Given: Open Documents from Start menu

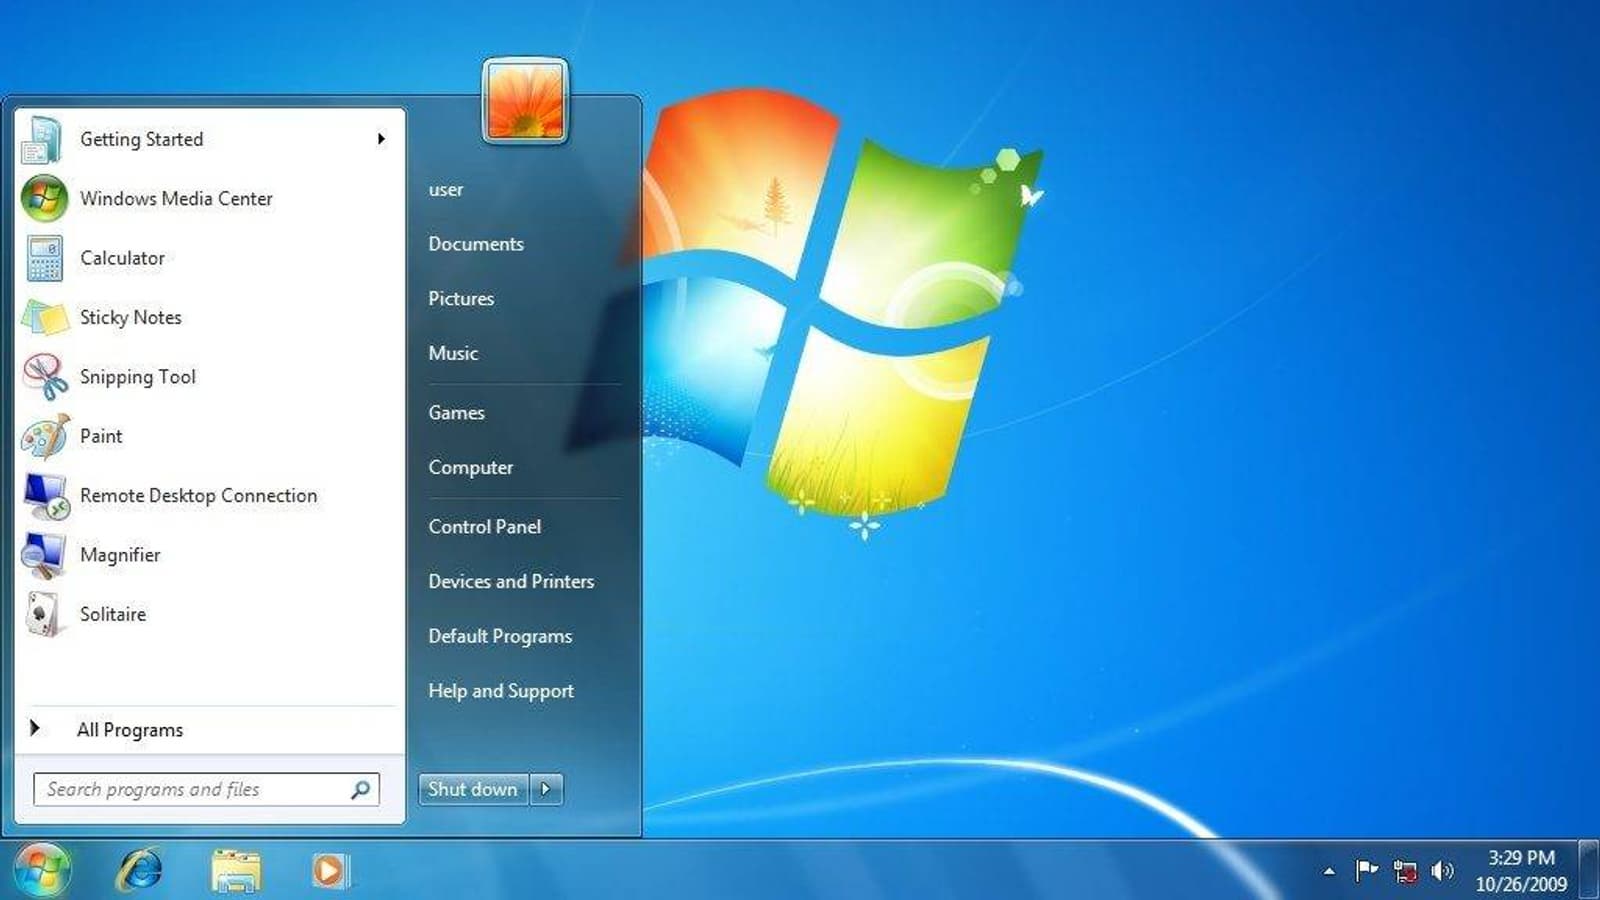Looking at the screenshot, I should [476, 244].
